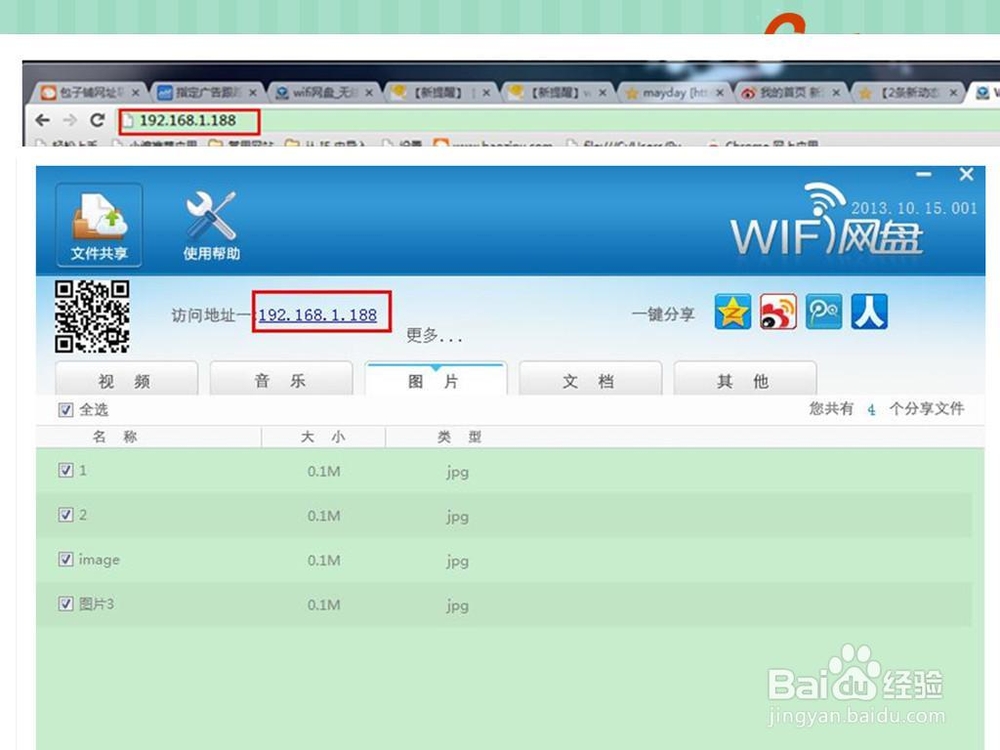Open the 使用帮助 help tools icon
The image size is (1000, 750).
[x=211, y=226]
